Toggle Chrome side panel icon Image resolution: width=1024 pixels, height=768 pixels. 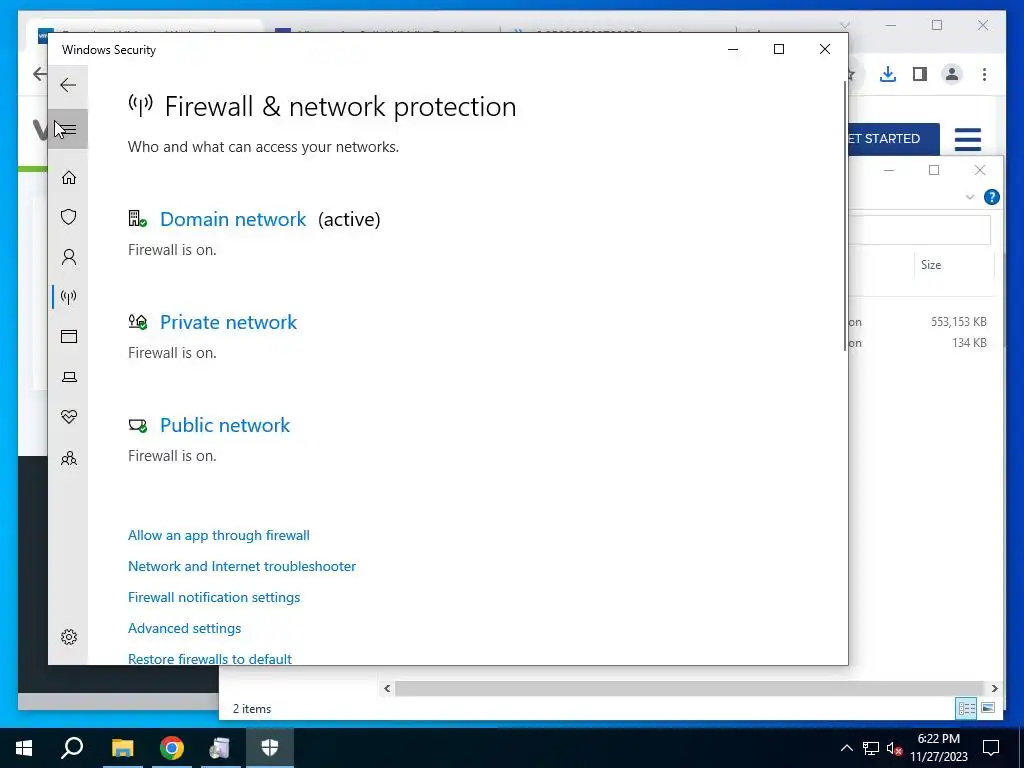tap(920, 74)
